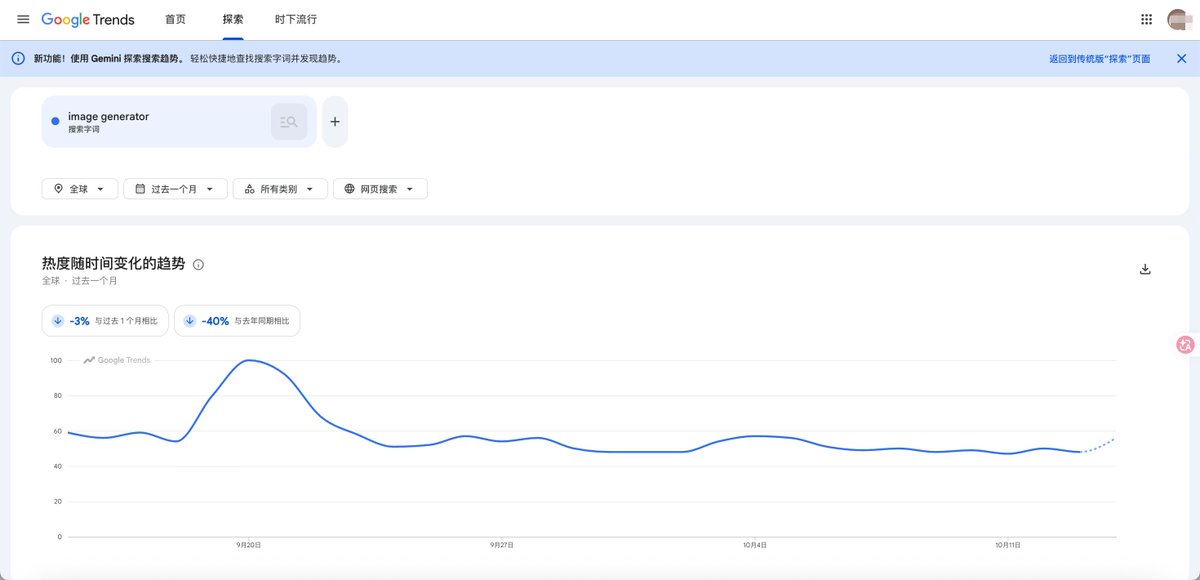
Task: Open the 过去一个月 time range dropdown
Action: [x=176, y=189]
